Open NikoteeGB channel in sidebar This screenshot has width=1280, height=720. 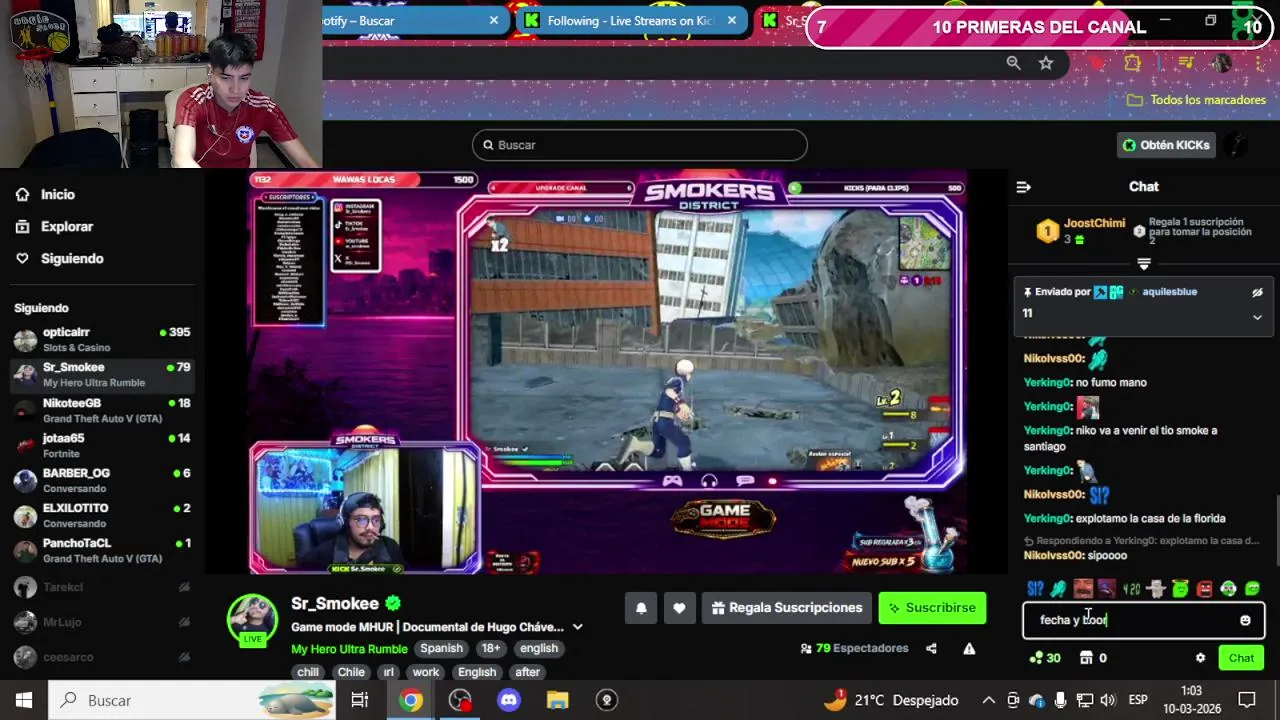pos(100,410)
